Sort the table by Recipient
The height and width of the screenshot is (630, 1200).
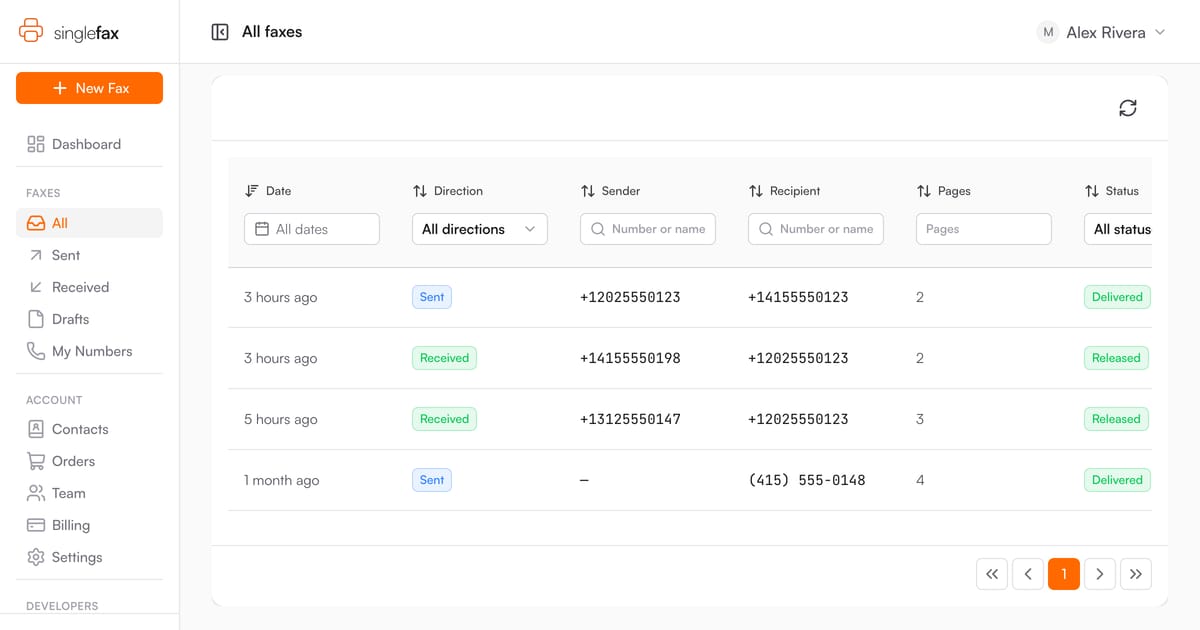(784, 191)
